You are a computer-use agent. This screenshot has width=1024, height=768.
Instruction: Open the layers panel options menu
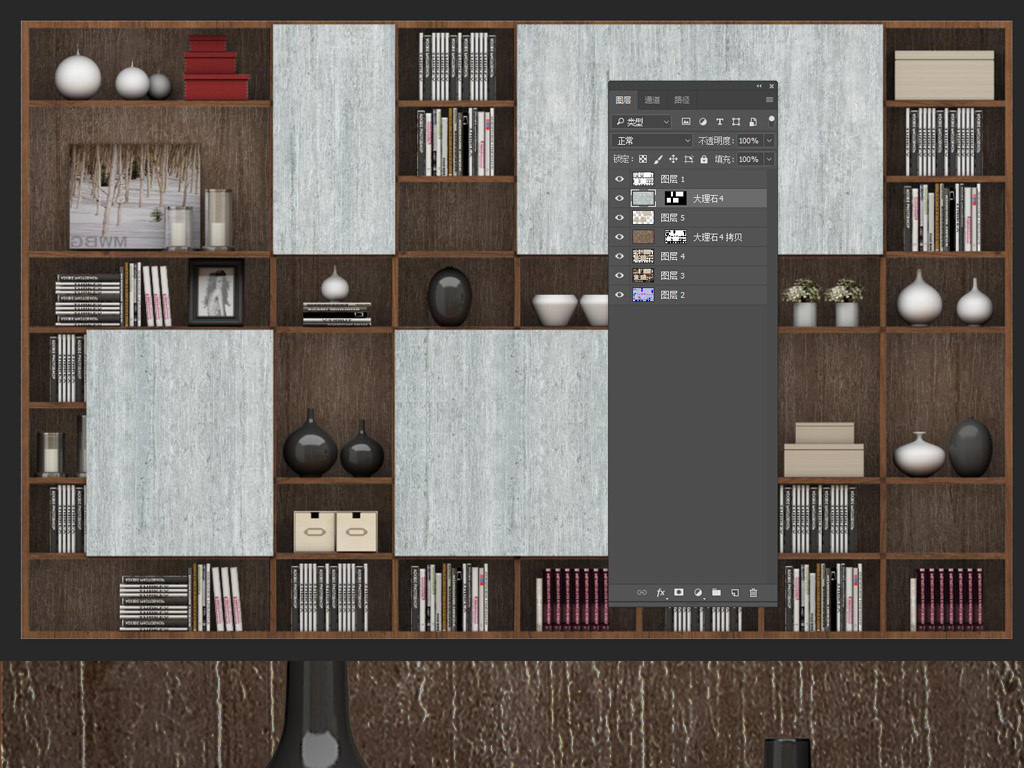pyautogui.click(x=769, y=100)
